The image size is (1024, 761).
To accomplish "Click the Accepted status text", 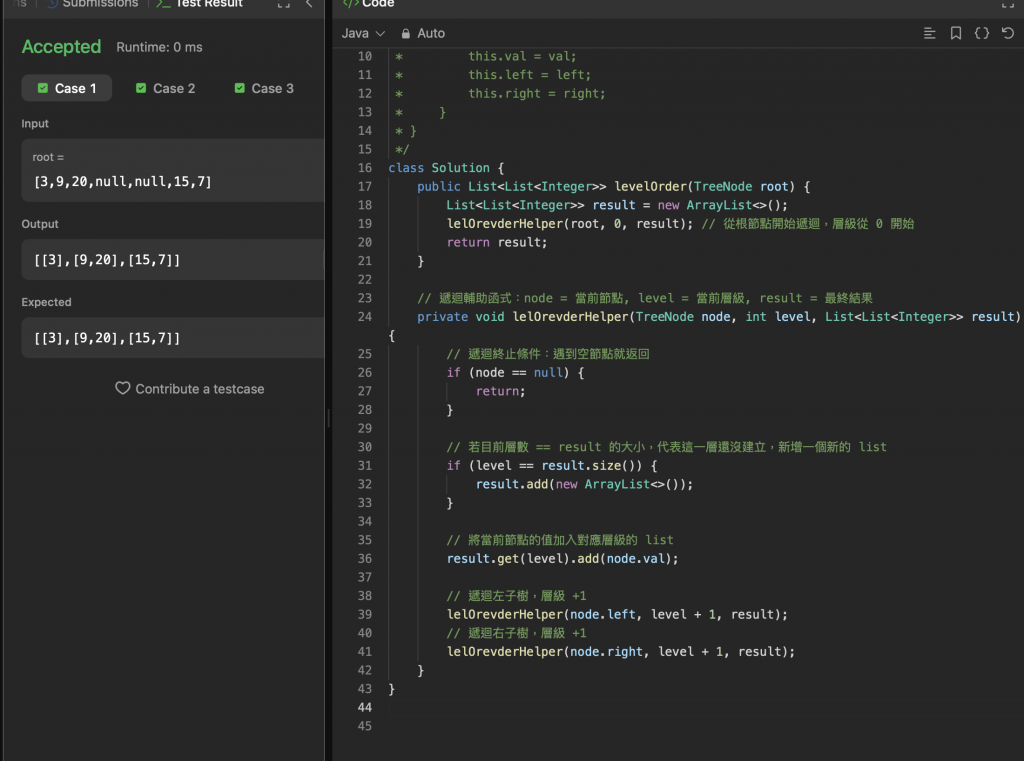I will click(61, 47).
